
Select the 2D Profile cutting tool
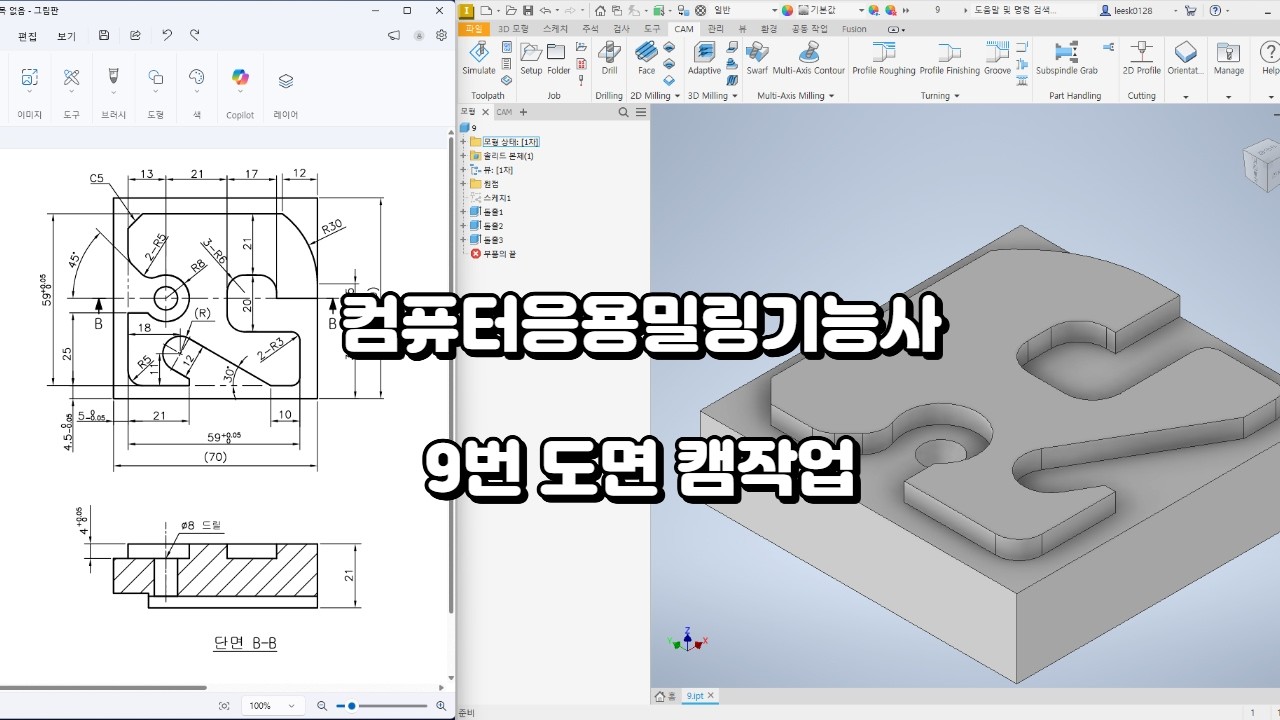[1141, 58]
